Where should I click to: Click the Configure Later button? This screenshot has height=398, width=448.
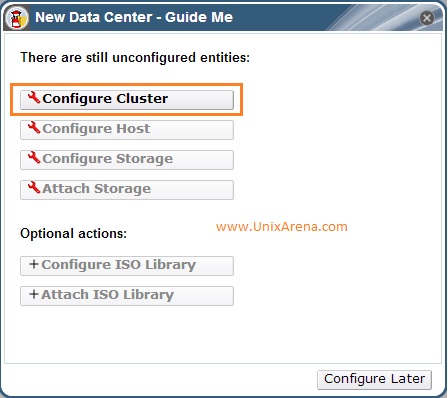[x=374, y=380]
